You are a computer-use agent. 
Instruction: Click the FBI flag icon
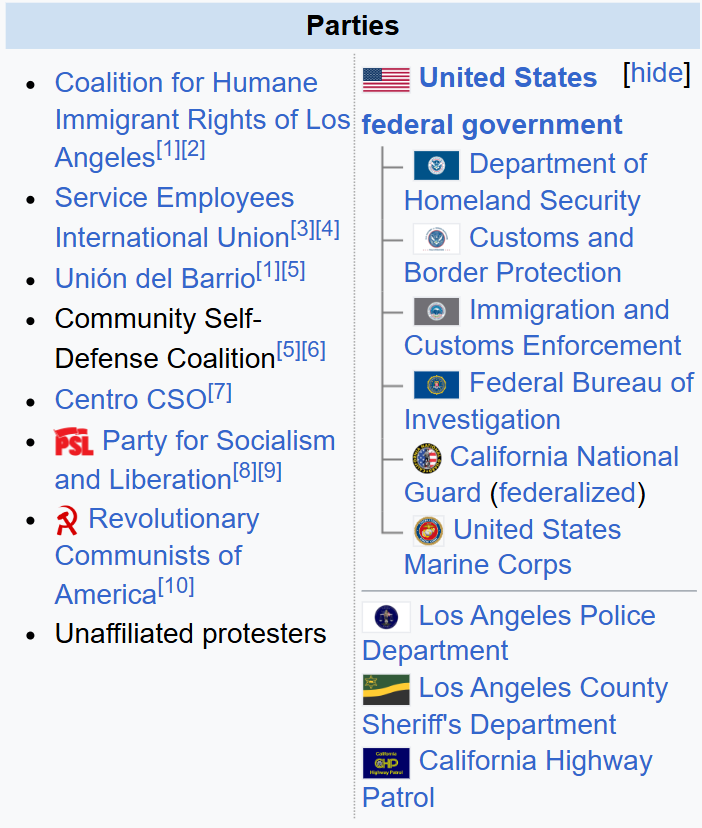[x=436, y=384]
